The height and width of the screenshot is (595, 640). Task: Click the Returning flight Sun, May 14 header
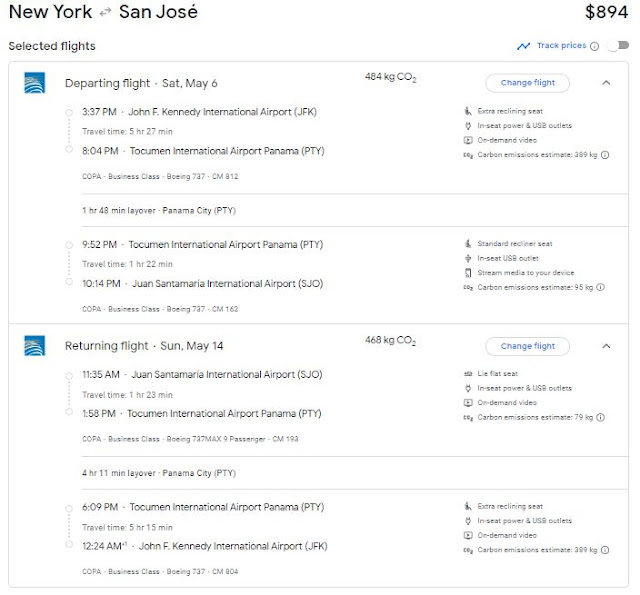141,346
